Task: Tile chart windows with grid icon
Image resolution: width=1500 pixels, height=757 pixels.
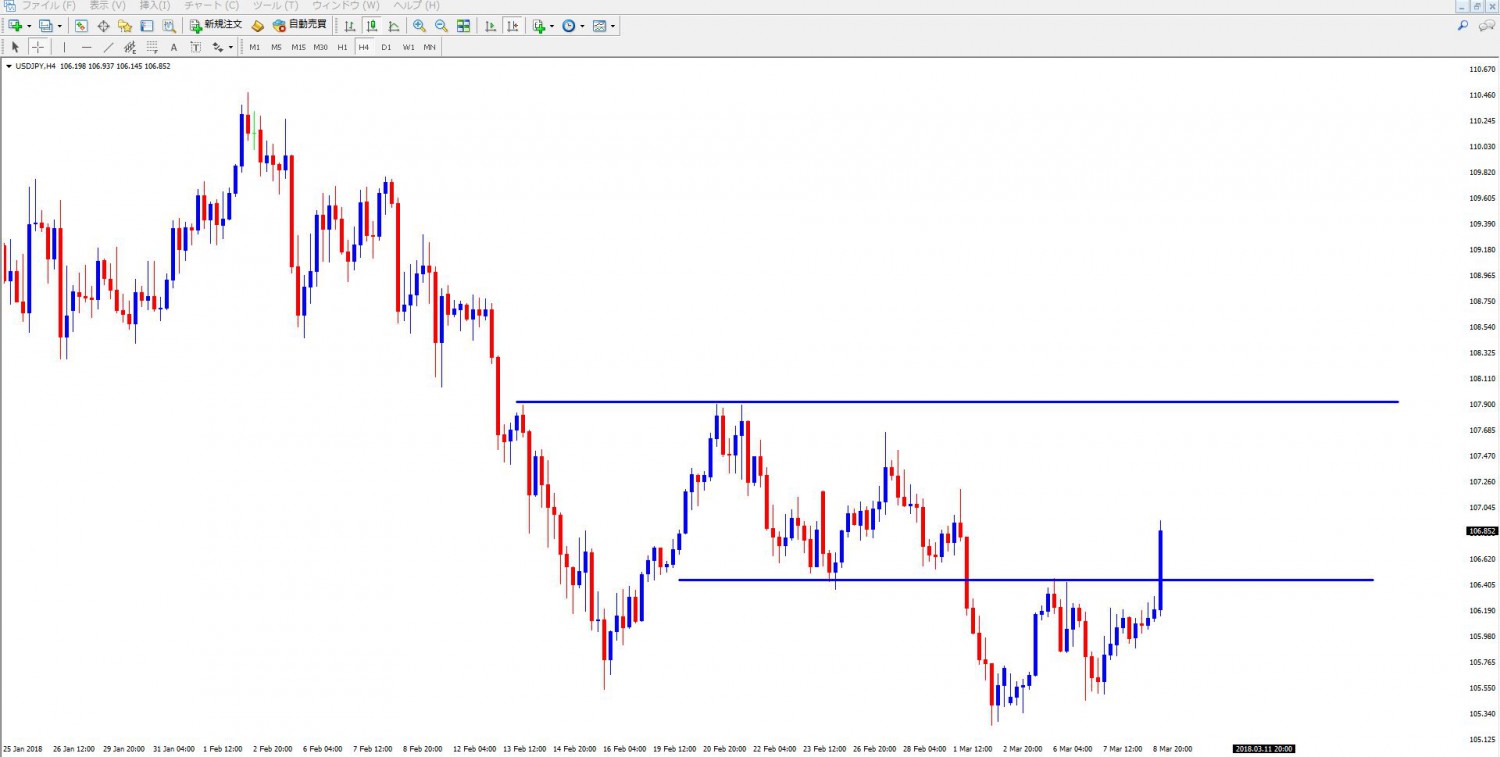Action: pyautogui.click(x=463, y=25)
